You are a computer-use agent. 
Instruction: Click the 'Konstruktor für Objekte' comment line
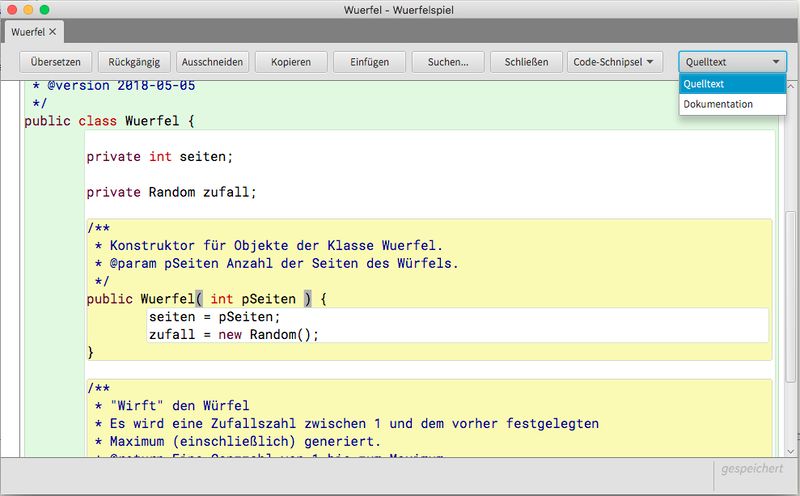point(268,245)
